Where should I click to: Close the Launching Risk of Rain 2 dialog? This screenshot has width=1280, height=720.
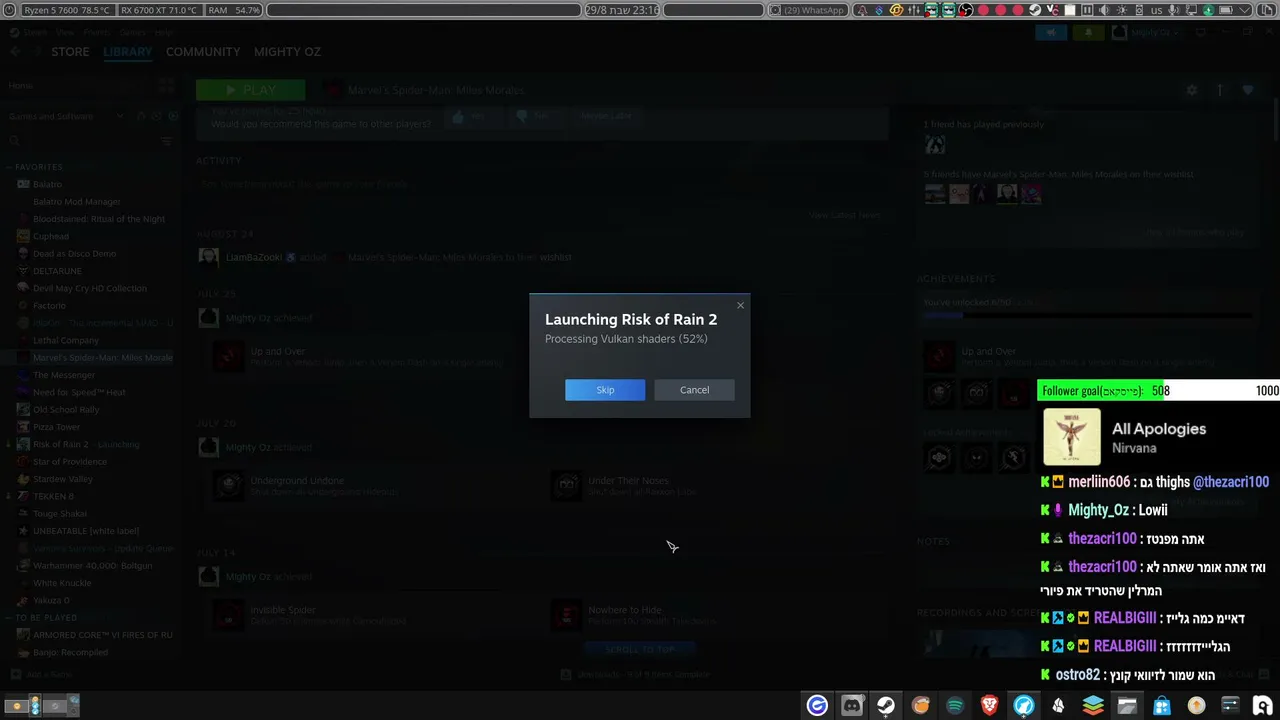tap(740, 305)
